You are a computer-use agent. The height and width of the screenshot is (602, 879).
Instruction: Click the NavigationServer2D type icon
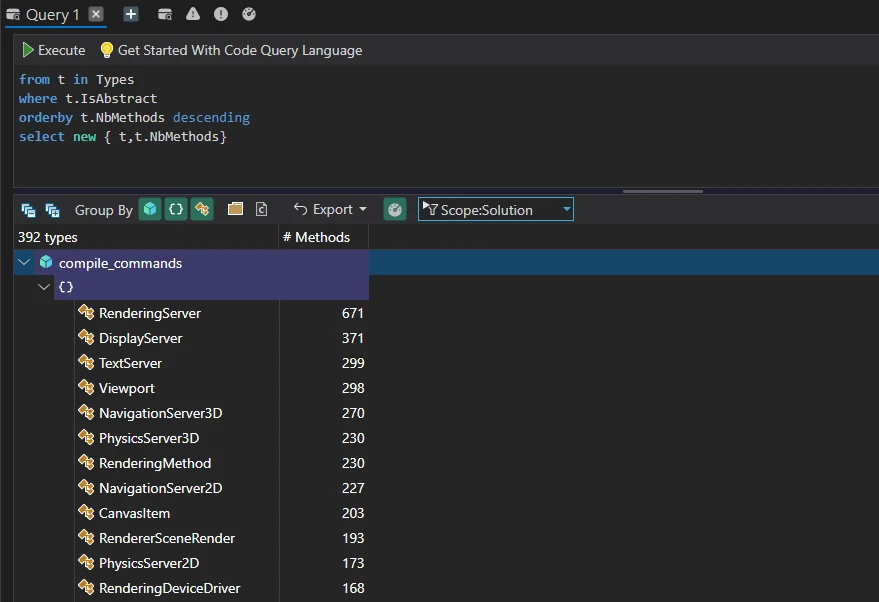pyautogui.click(x=86, y=487)
